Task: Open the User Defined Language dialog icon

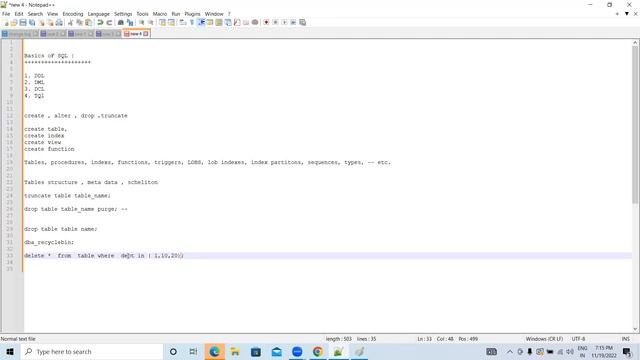Action: click(210, 22)
